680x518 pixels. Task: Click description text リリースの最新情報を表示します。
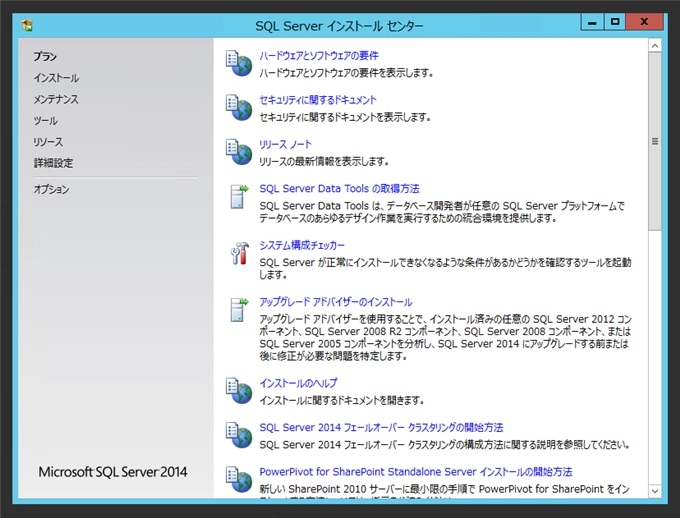click(324, 161)
